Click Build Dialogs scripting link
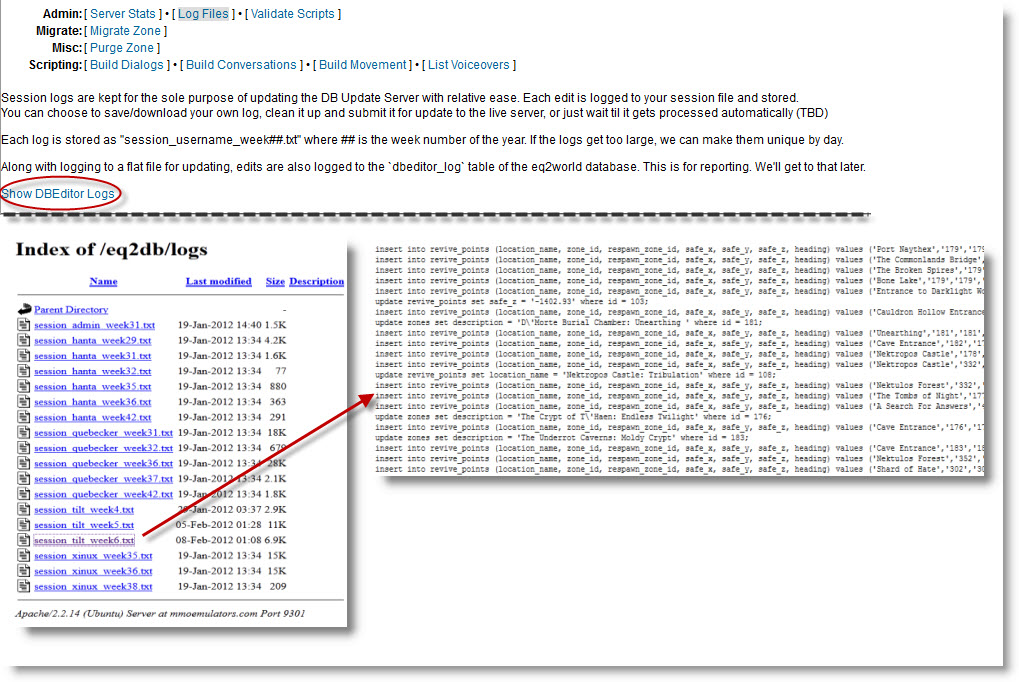 point(126,65)
